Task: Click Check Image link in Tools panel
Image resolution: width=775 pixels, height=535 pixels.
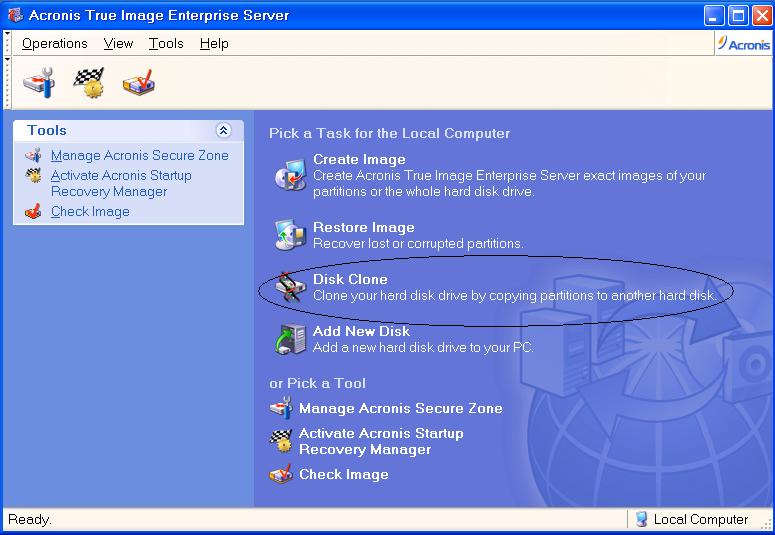Action: click(90, 212)
